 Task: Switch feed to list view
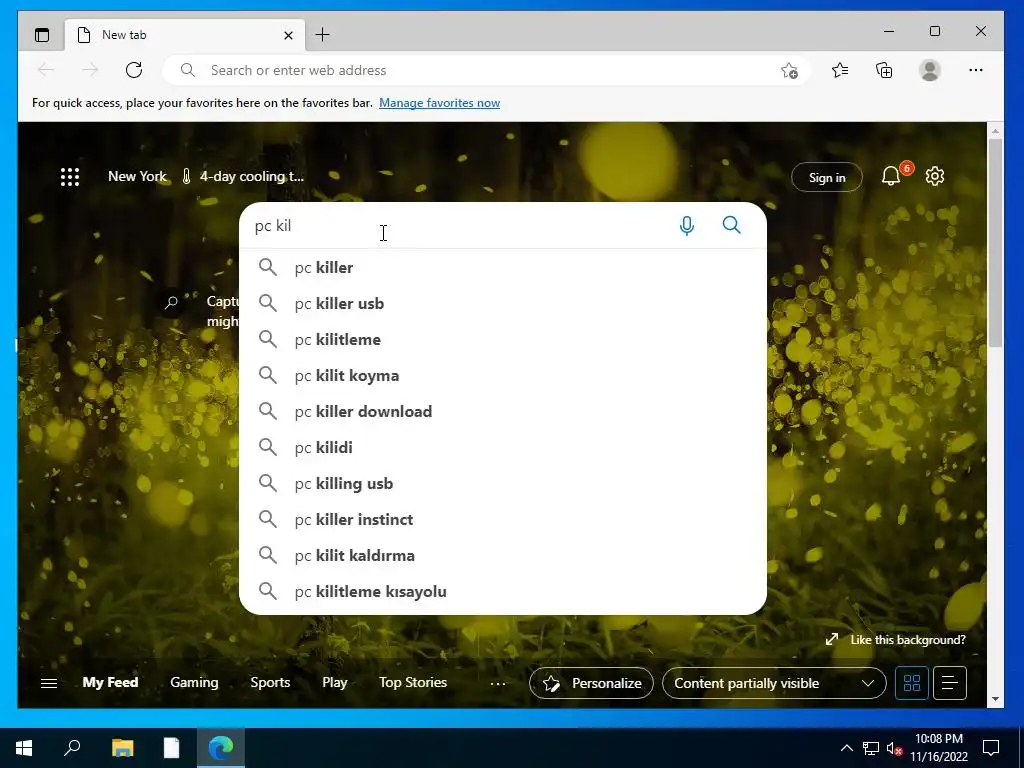pyautogui.click(x=950, y=683)
